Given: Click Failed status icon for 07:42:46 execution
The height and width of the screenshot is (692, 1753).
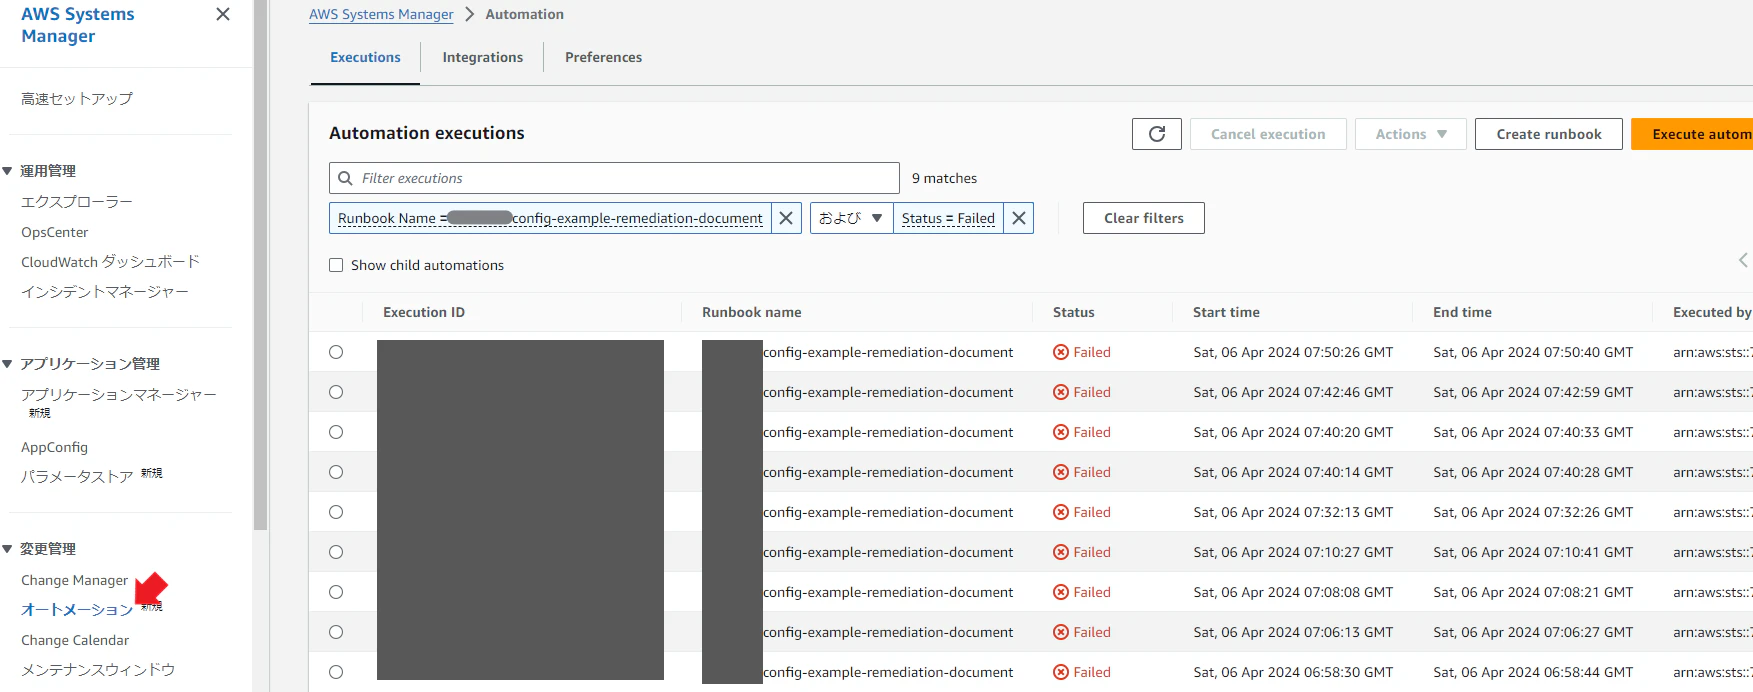Looking at the screenshot, I should [1061, 392].
